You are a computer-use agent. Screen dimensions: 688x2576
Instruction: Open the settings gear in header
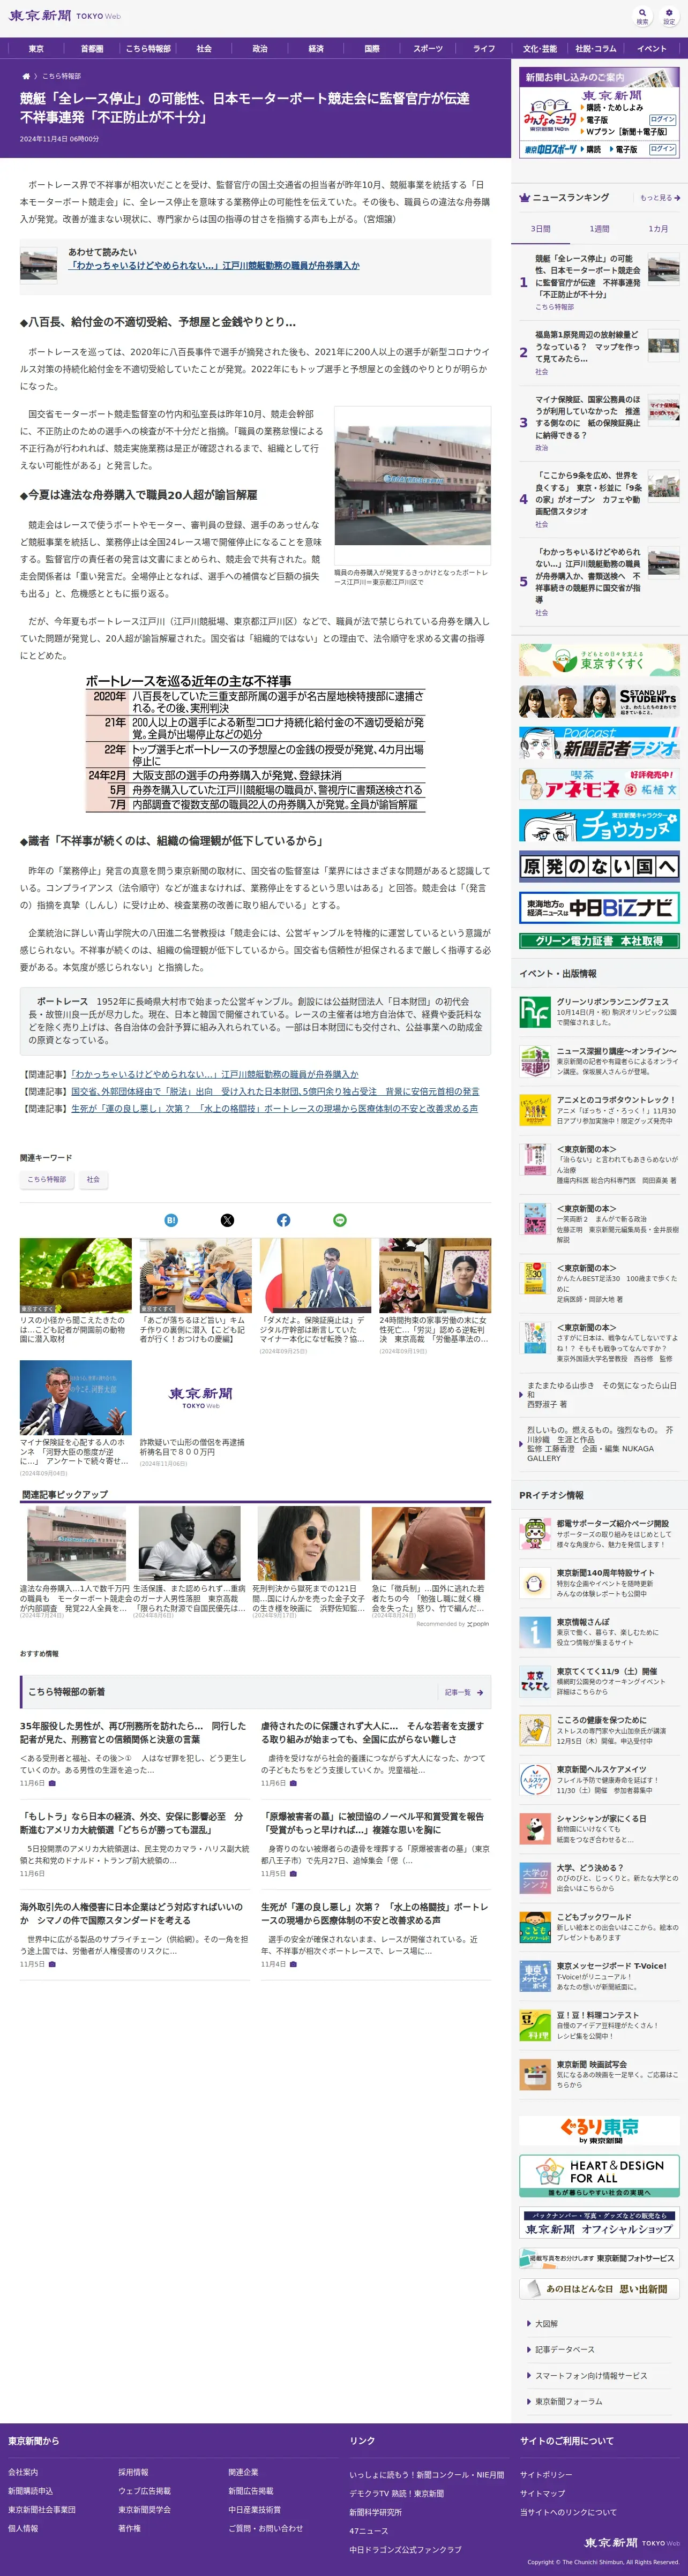point(669,16)
